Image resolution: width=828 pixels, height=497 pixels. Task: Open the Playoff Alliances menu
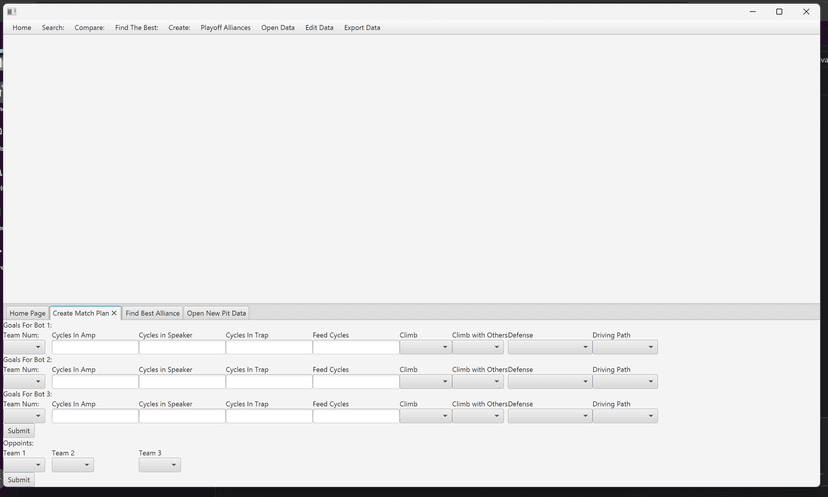click(x=225, y=27)
